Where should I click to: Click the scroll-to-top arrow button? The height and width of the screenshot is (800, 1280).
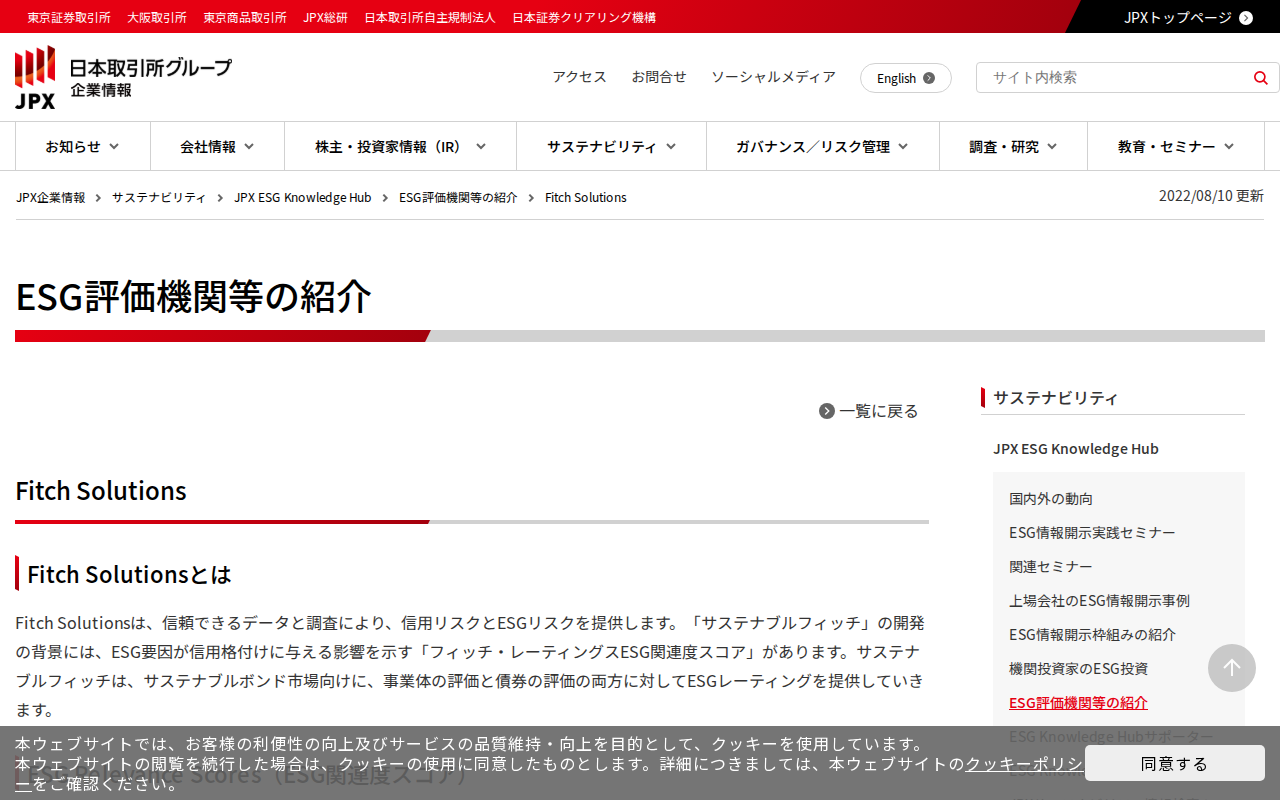1232,668
